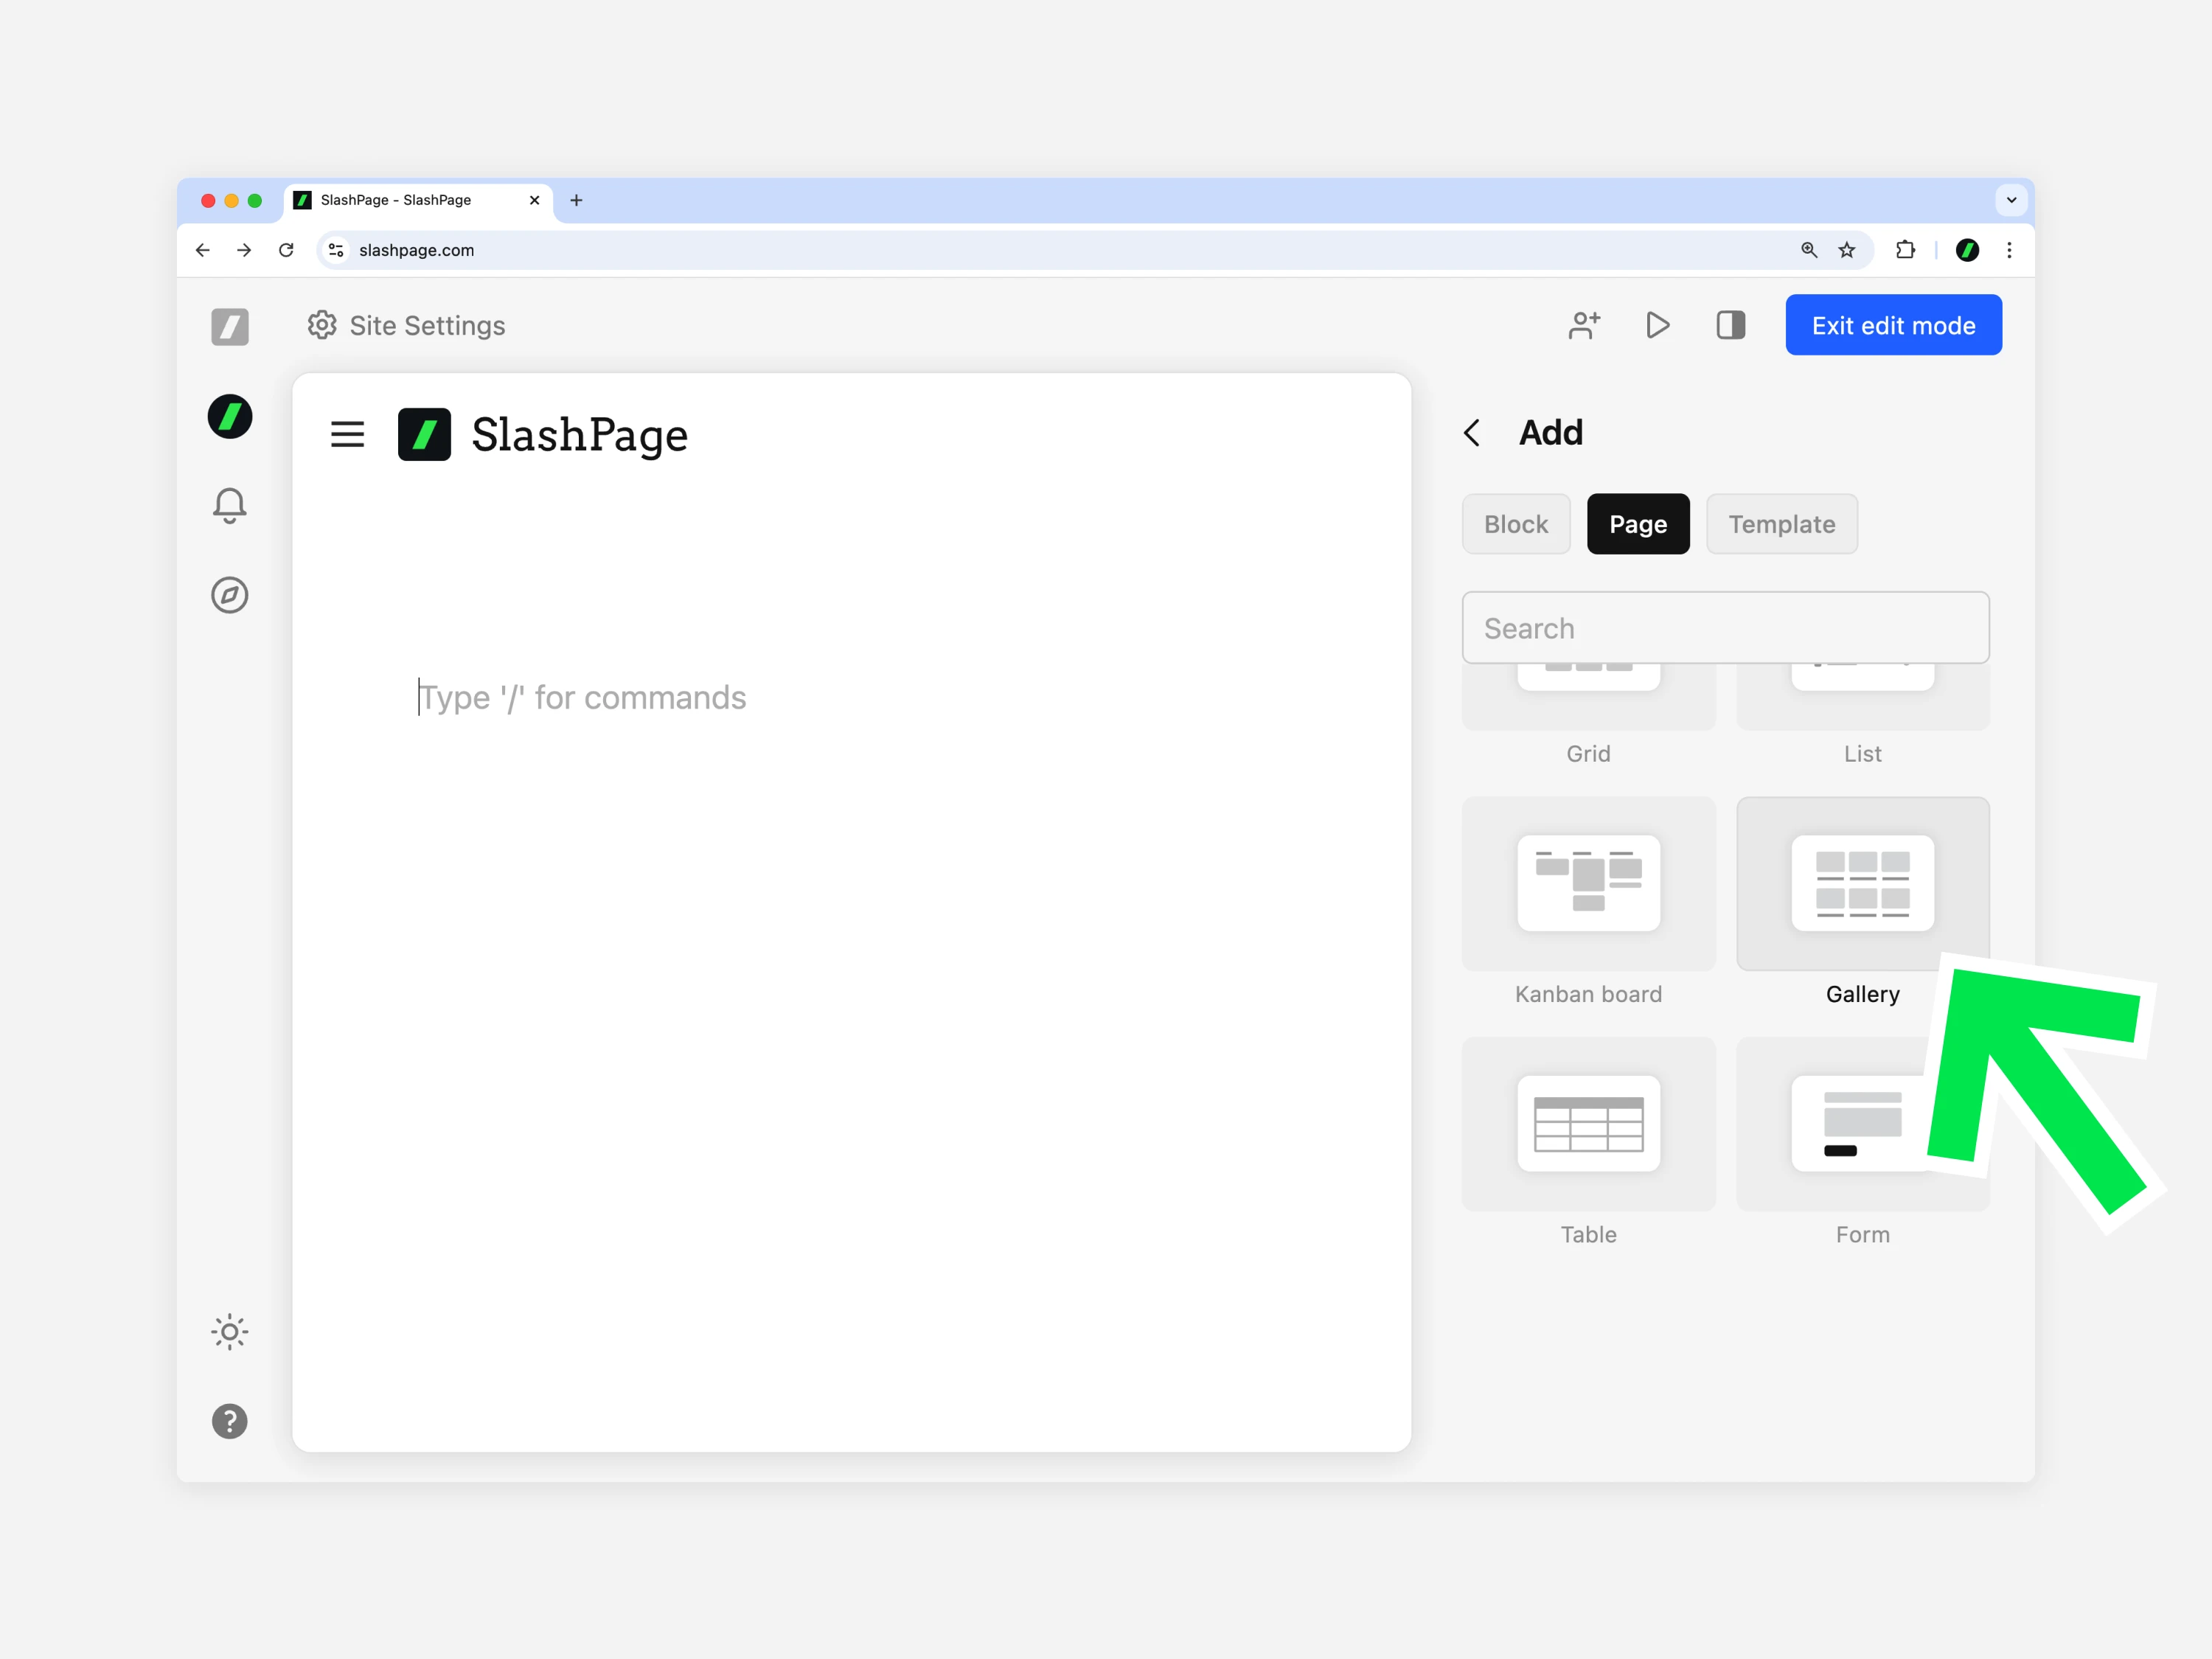Click the zoom magnifier in address bar
The image size is (2212, 1659).
pyautogui.click(x=1809, y=250)
